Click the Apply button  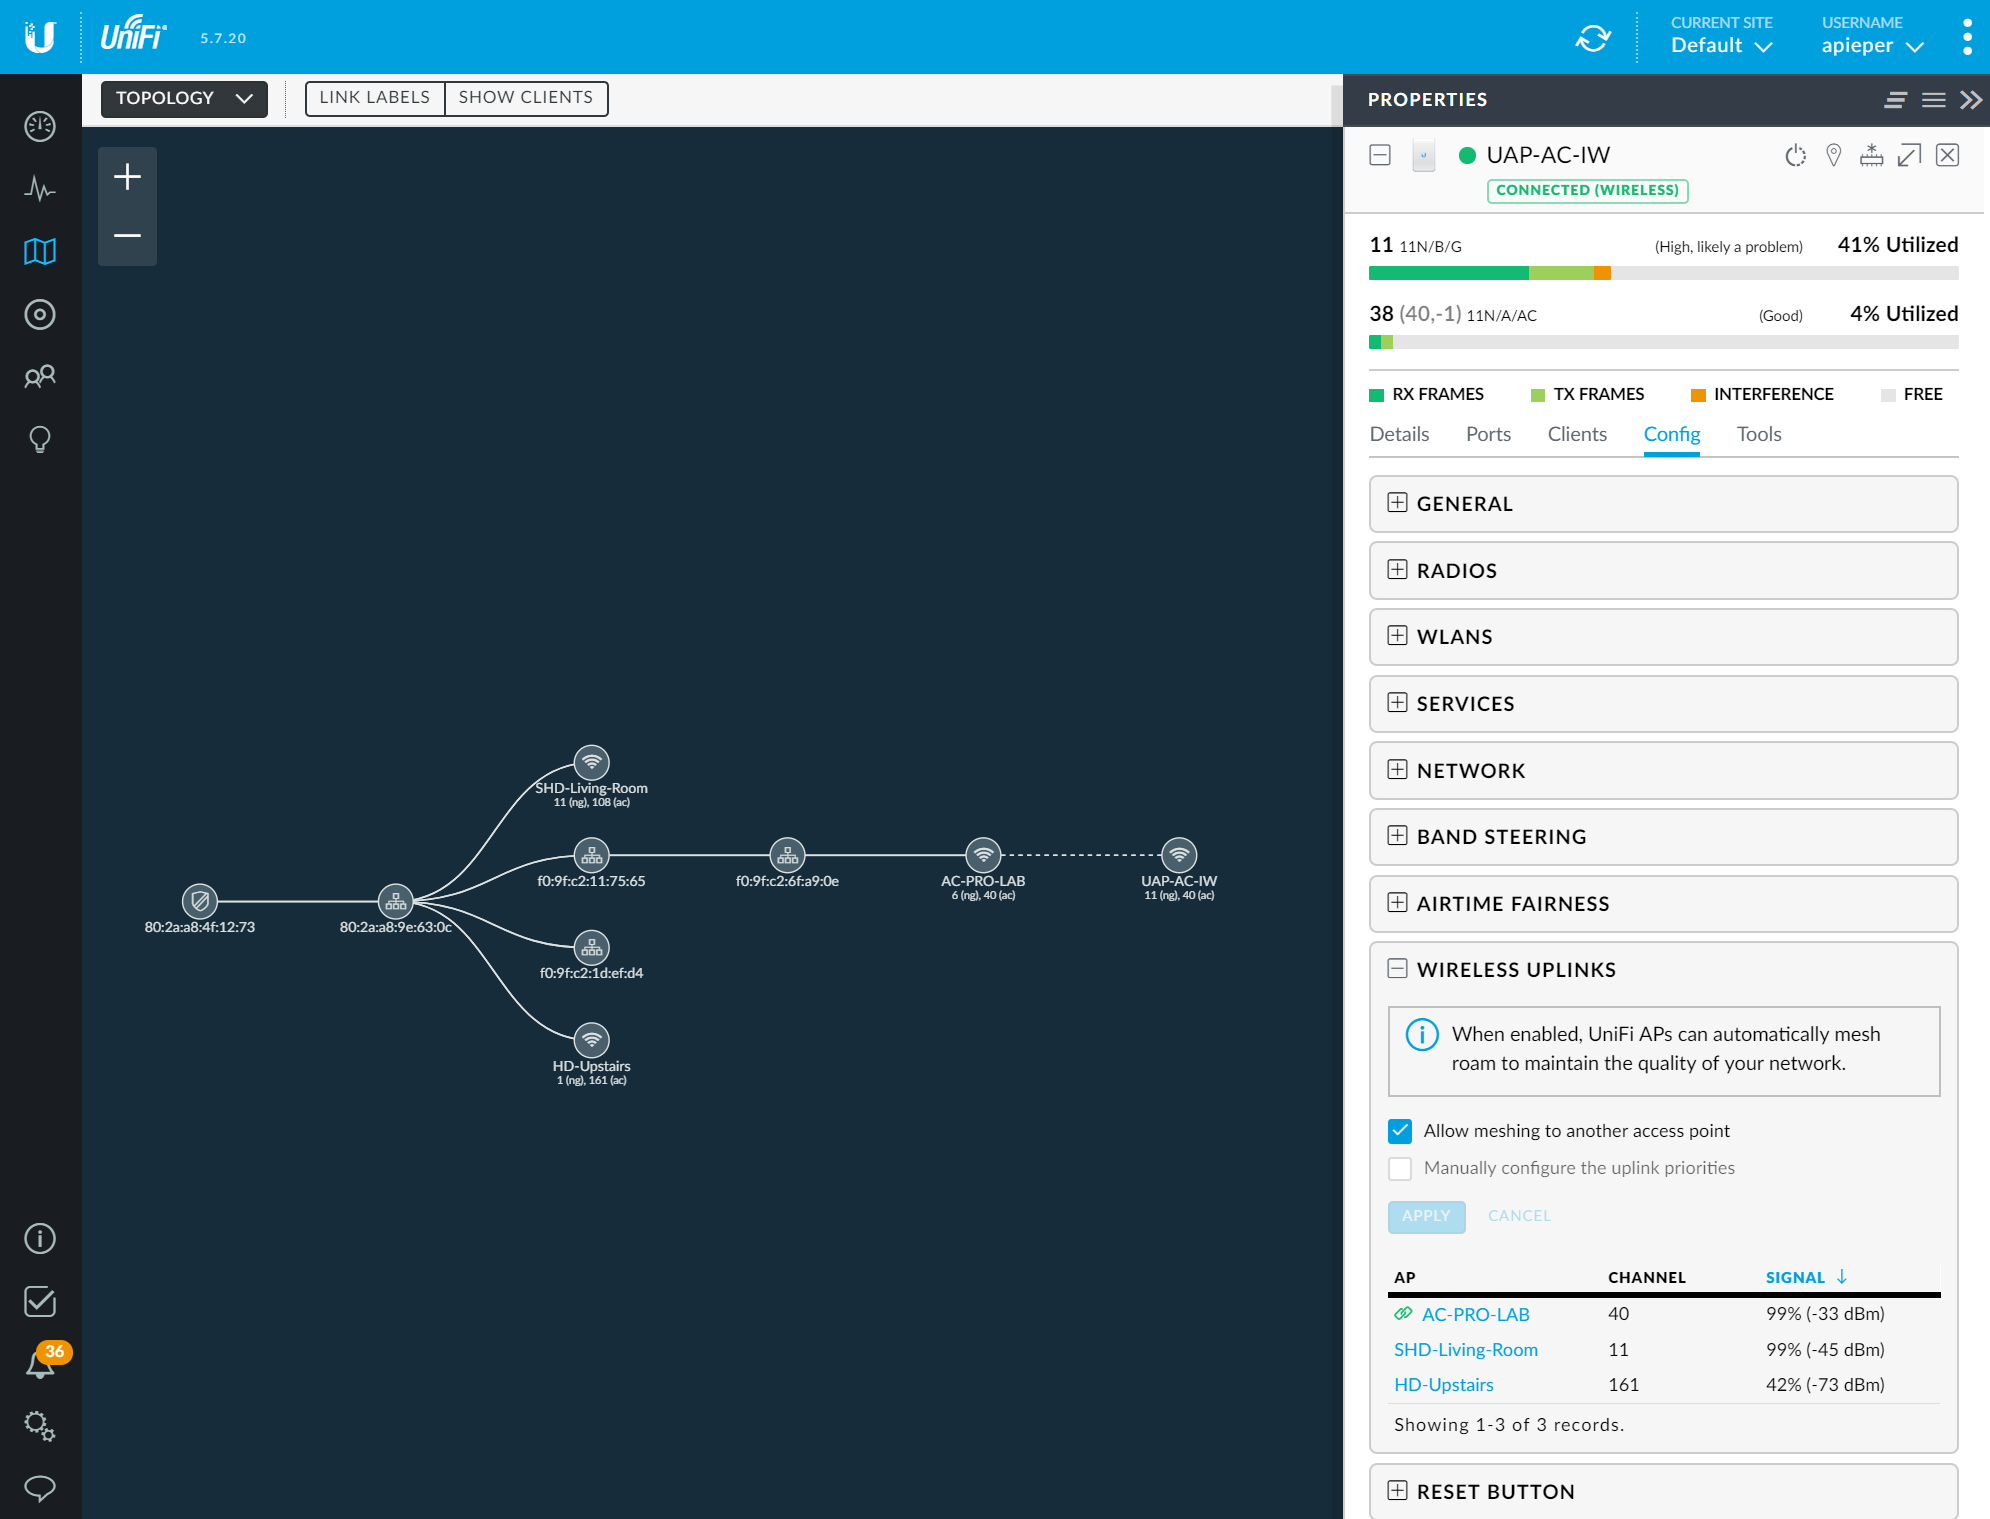point(1426,1216)
